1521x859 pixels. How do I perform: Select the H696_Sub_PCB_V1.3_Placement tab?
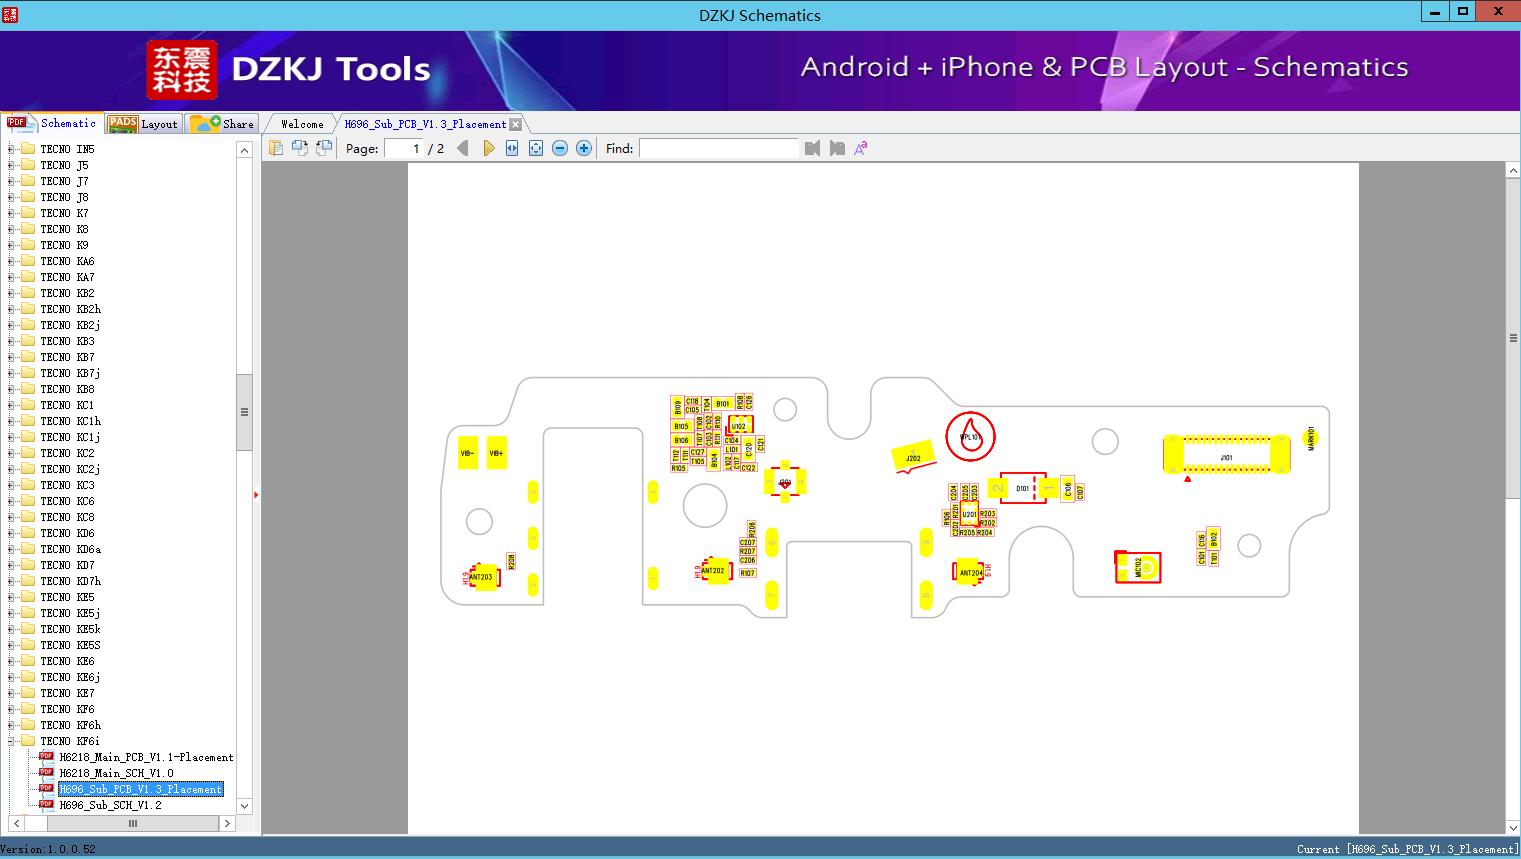[425, 124]
